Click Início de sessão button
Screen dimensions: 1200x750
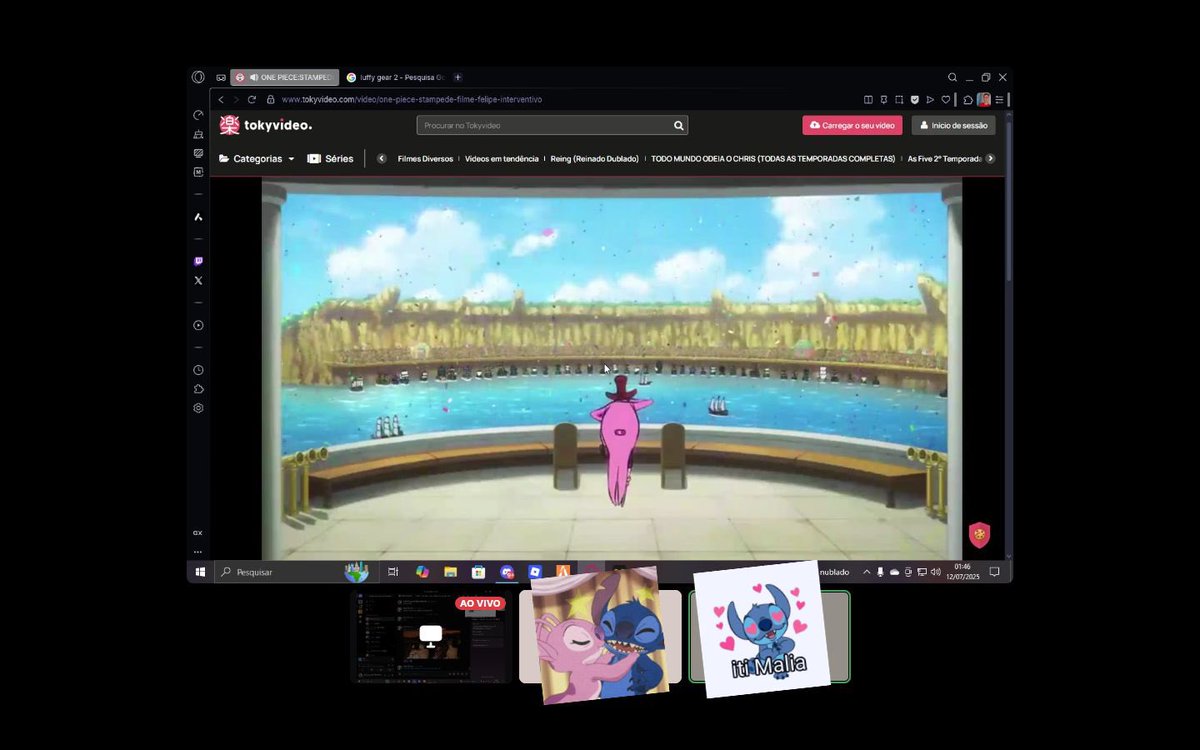(953, 125)
